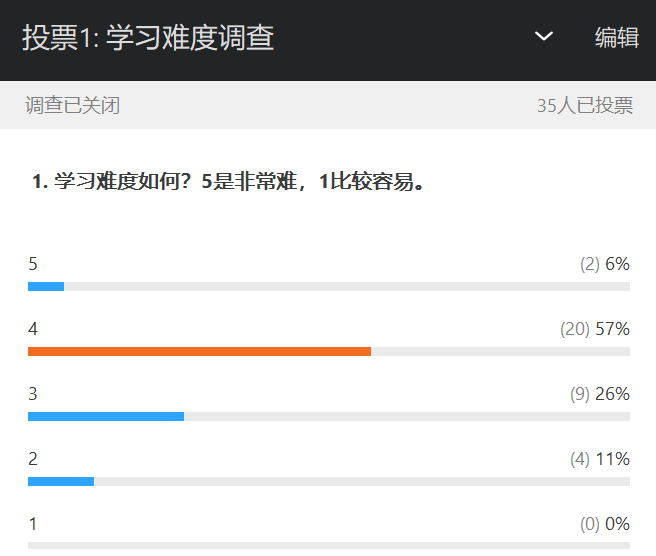Image resolution: width=656 pixels, height=556 pixels.
Task: Click the (20) 57% result count
Action: point(594,329)
